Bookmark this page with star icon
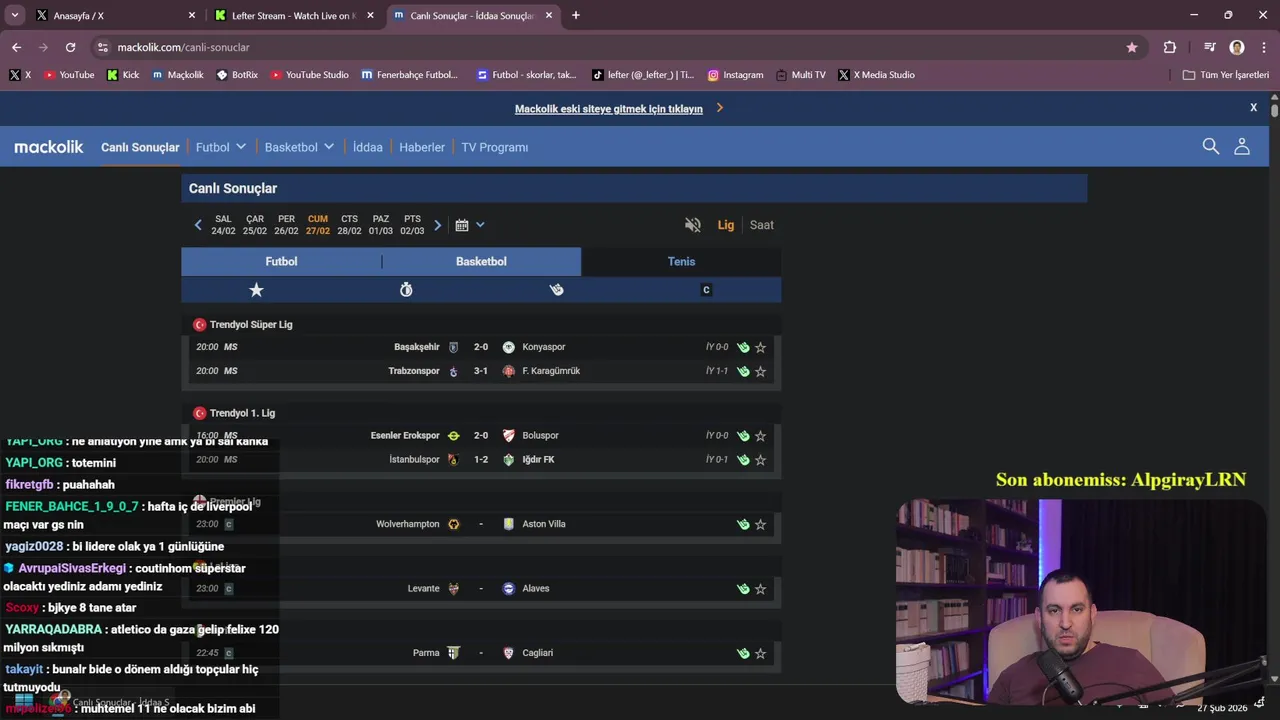 1132,47
